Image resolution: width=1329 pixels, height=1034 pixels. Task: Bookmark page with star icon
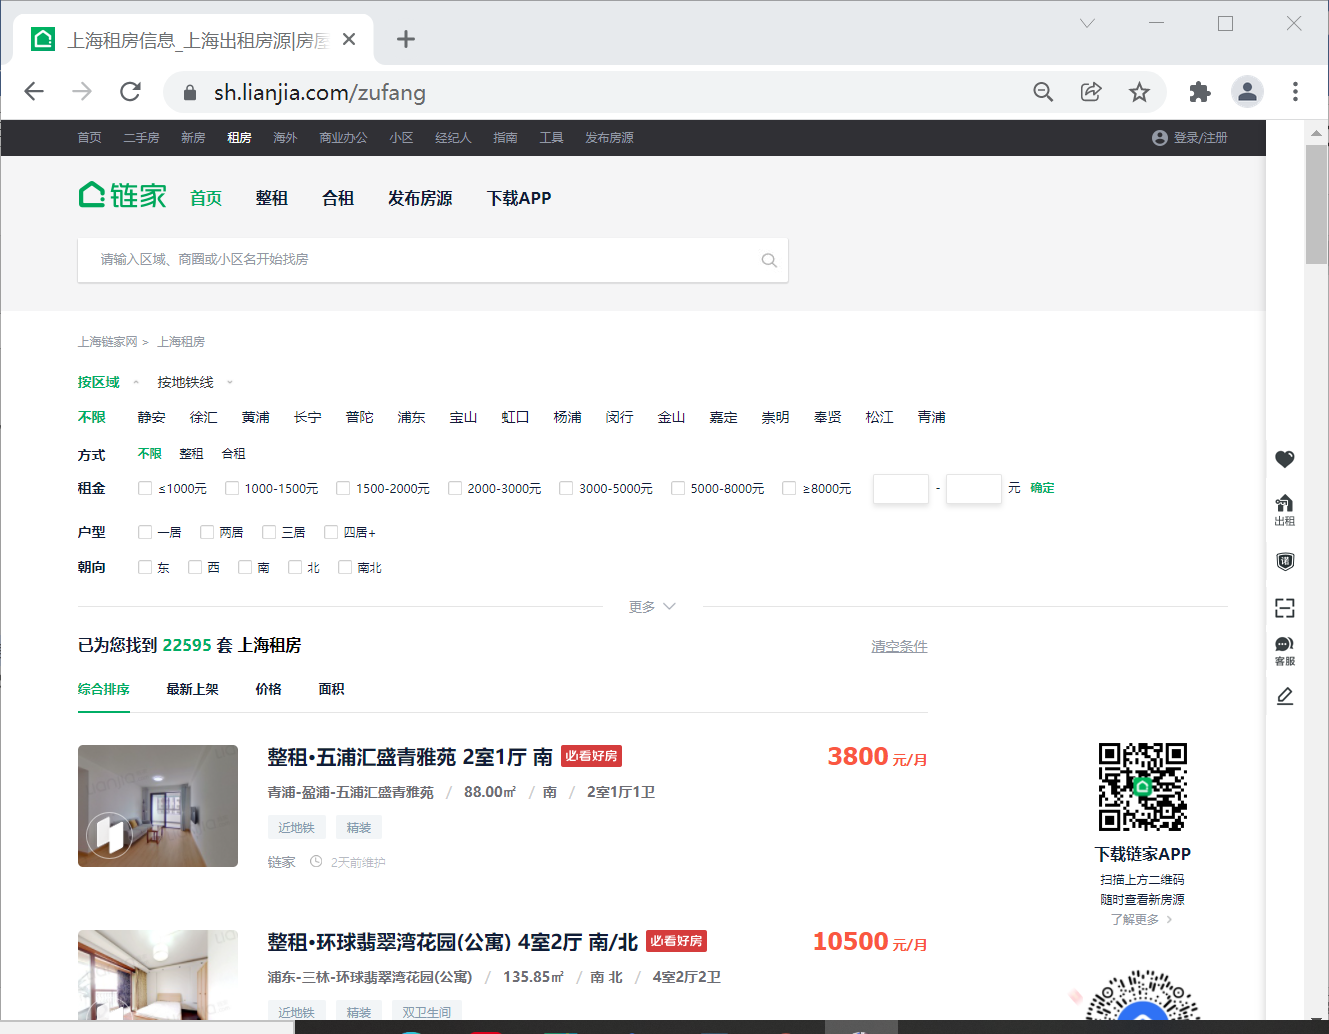1139,92
